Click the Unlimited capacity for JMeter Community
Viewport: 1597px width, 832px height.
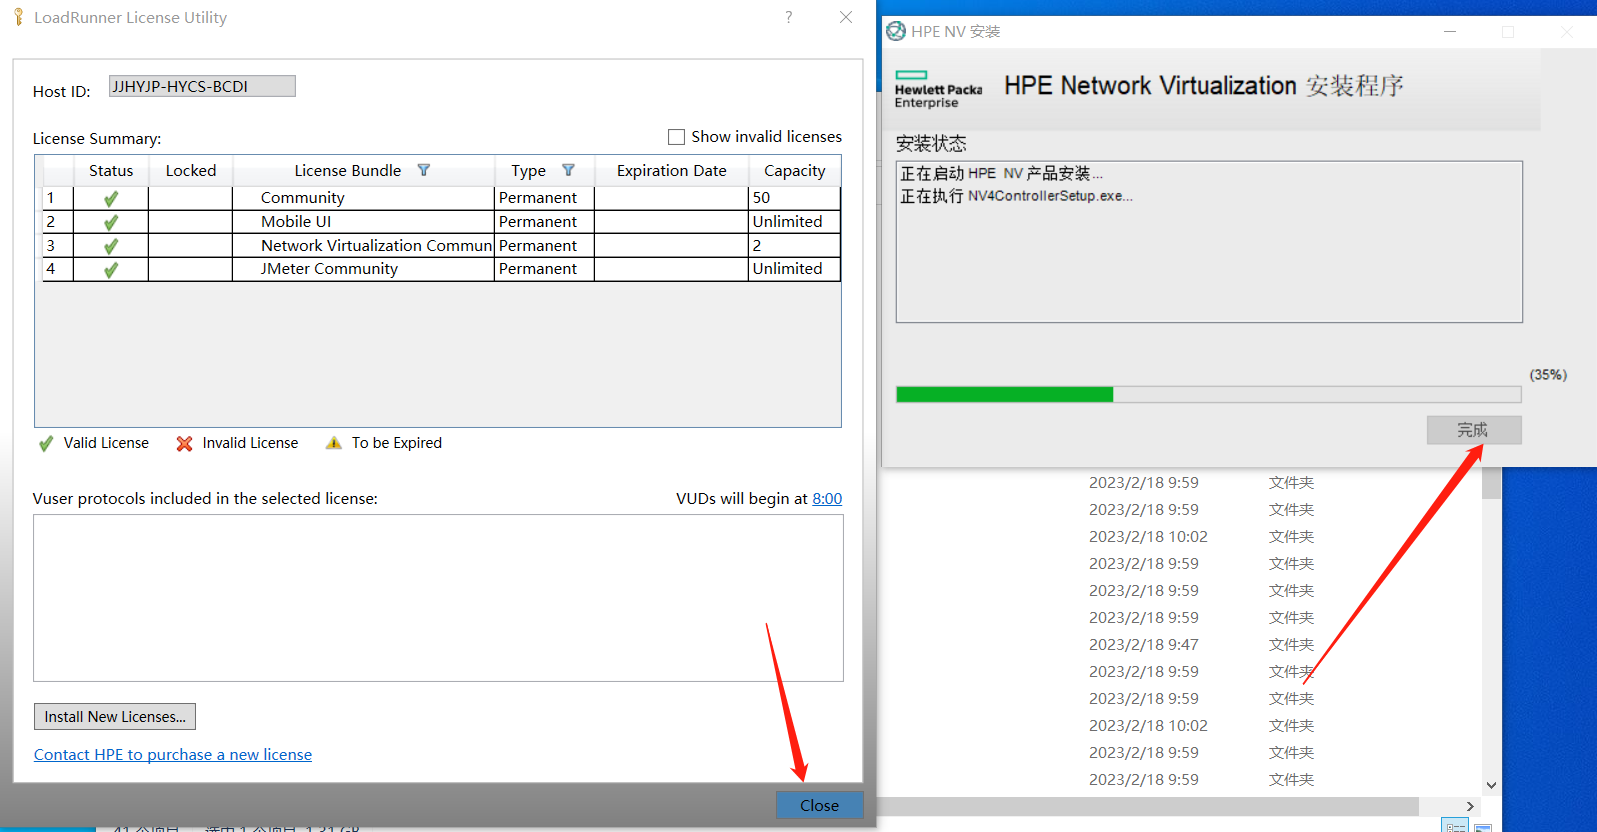pos(788,269)
